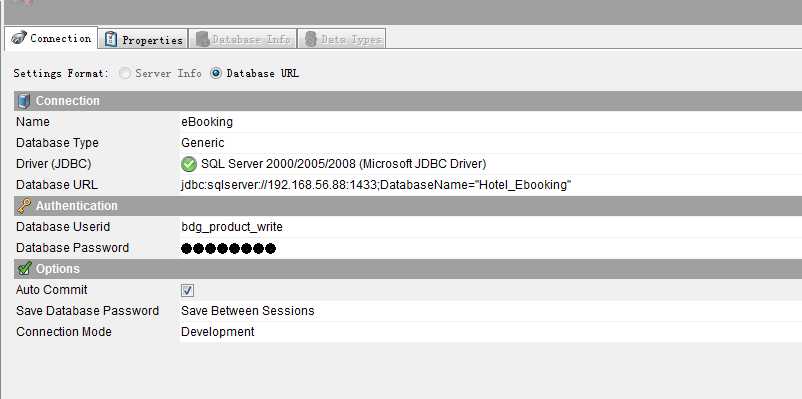Open the Driver (JDBC) selection field
This screenshot has width=802, height=399.
491,164
